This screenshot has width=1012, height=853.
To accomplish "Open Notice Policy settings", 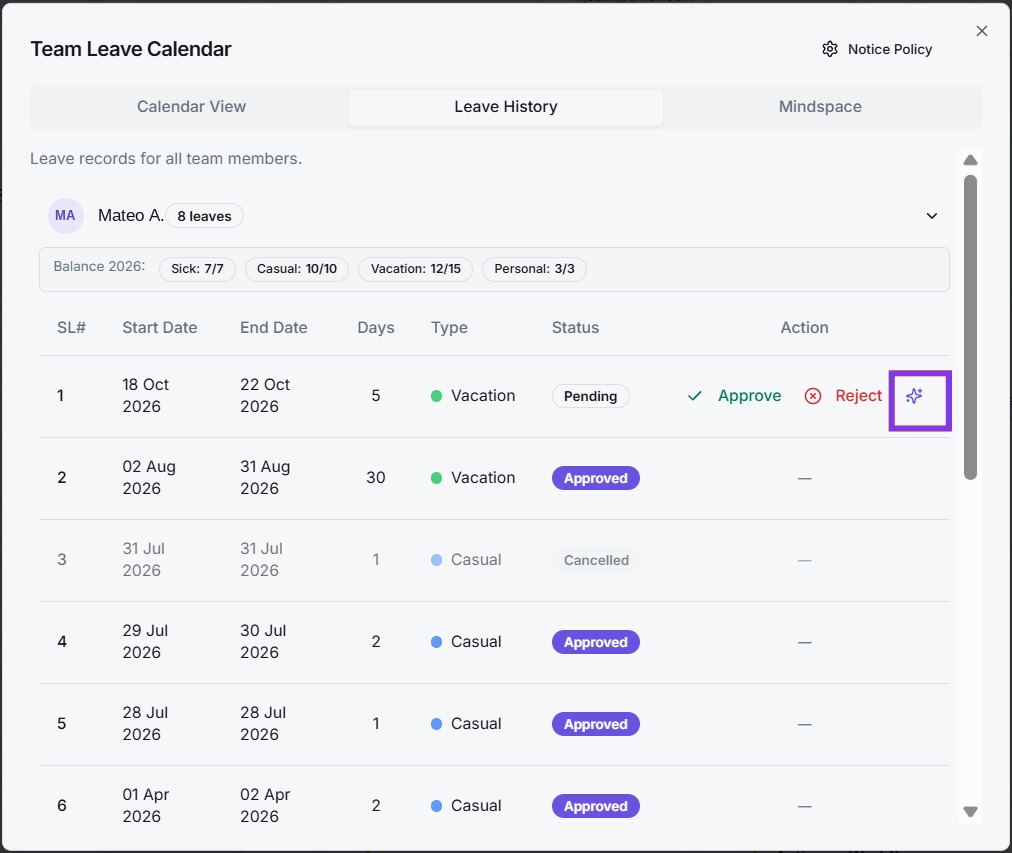I will click(x=877, y=49).
